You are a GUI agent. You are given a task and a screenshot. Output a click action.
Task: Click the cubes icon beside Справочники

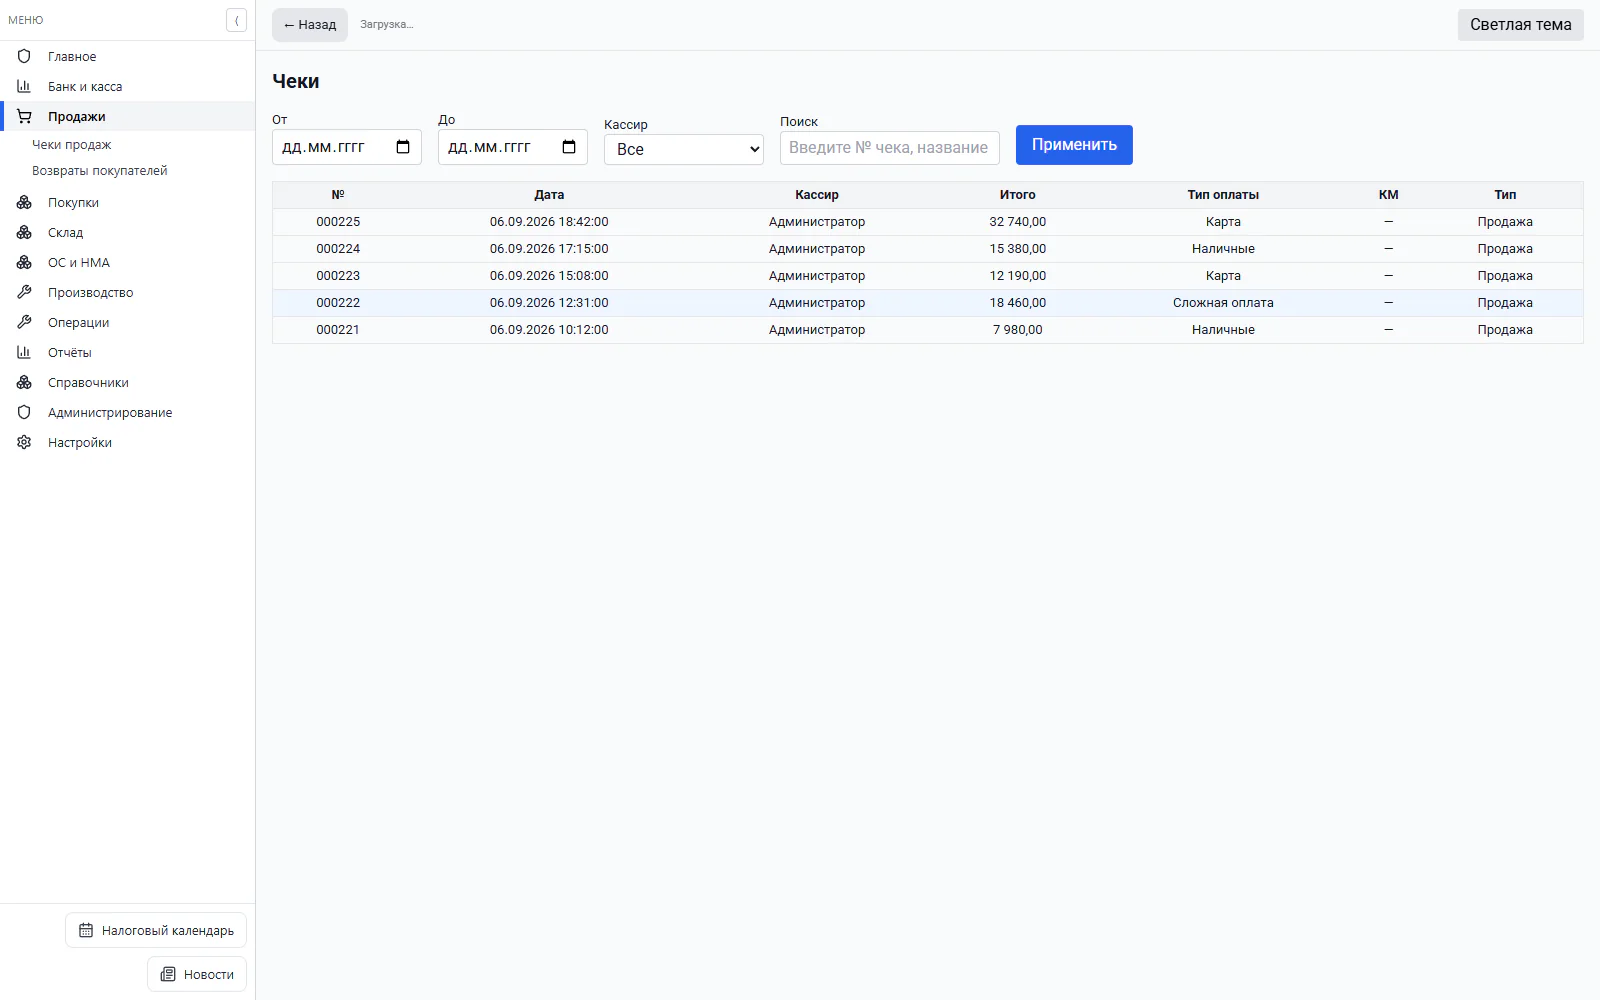coord(24,382)
